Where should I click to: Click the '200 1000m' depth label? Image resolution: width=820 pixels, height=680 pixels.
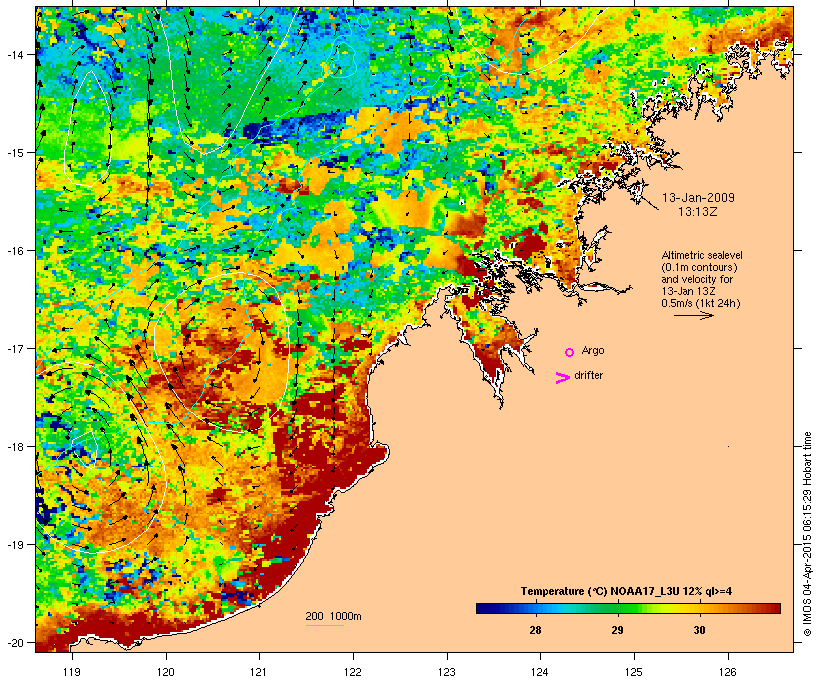[x=333, y=616]
